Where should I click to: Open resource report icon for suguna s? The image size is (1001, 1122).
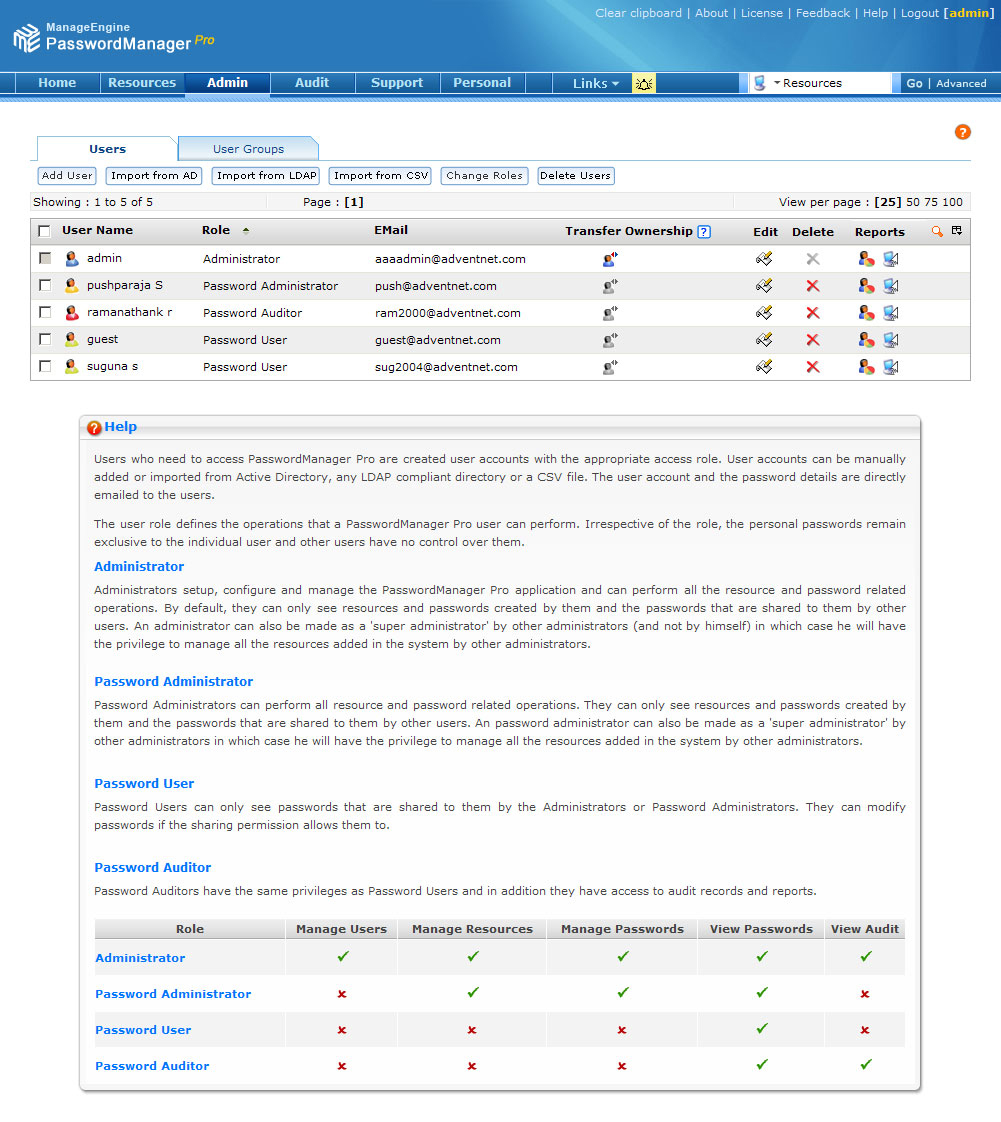tap(891, 367)
